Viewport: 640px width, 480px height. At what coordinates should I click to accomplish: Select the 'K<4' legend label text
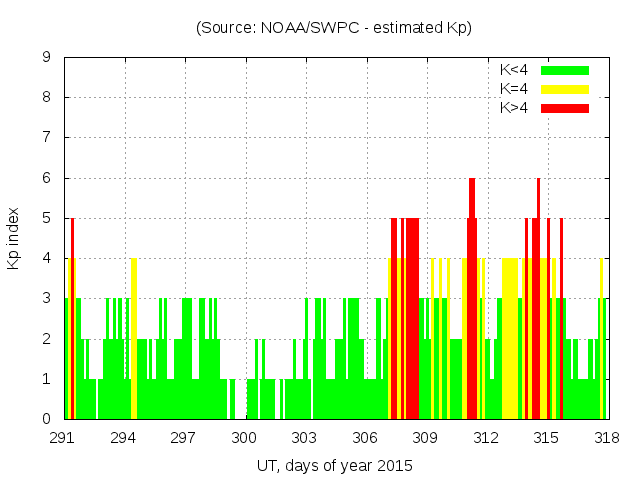point(513,70)
